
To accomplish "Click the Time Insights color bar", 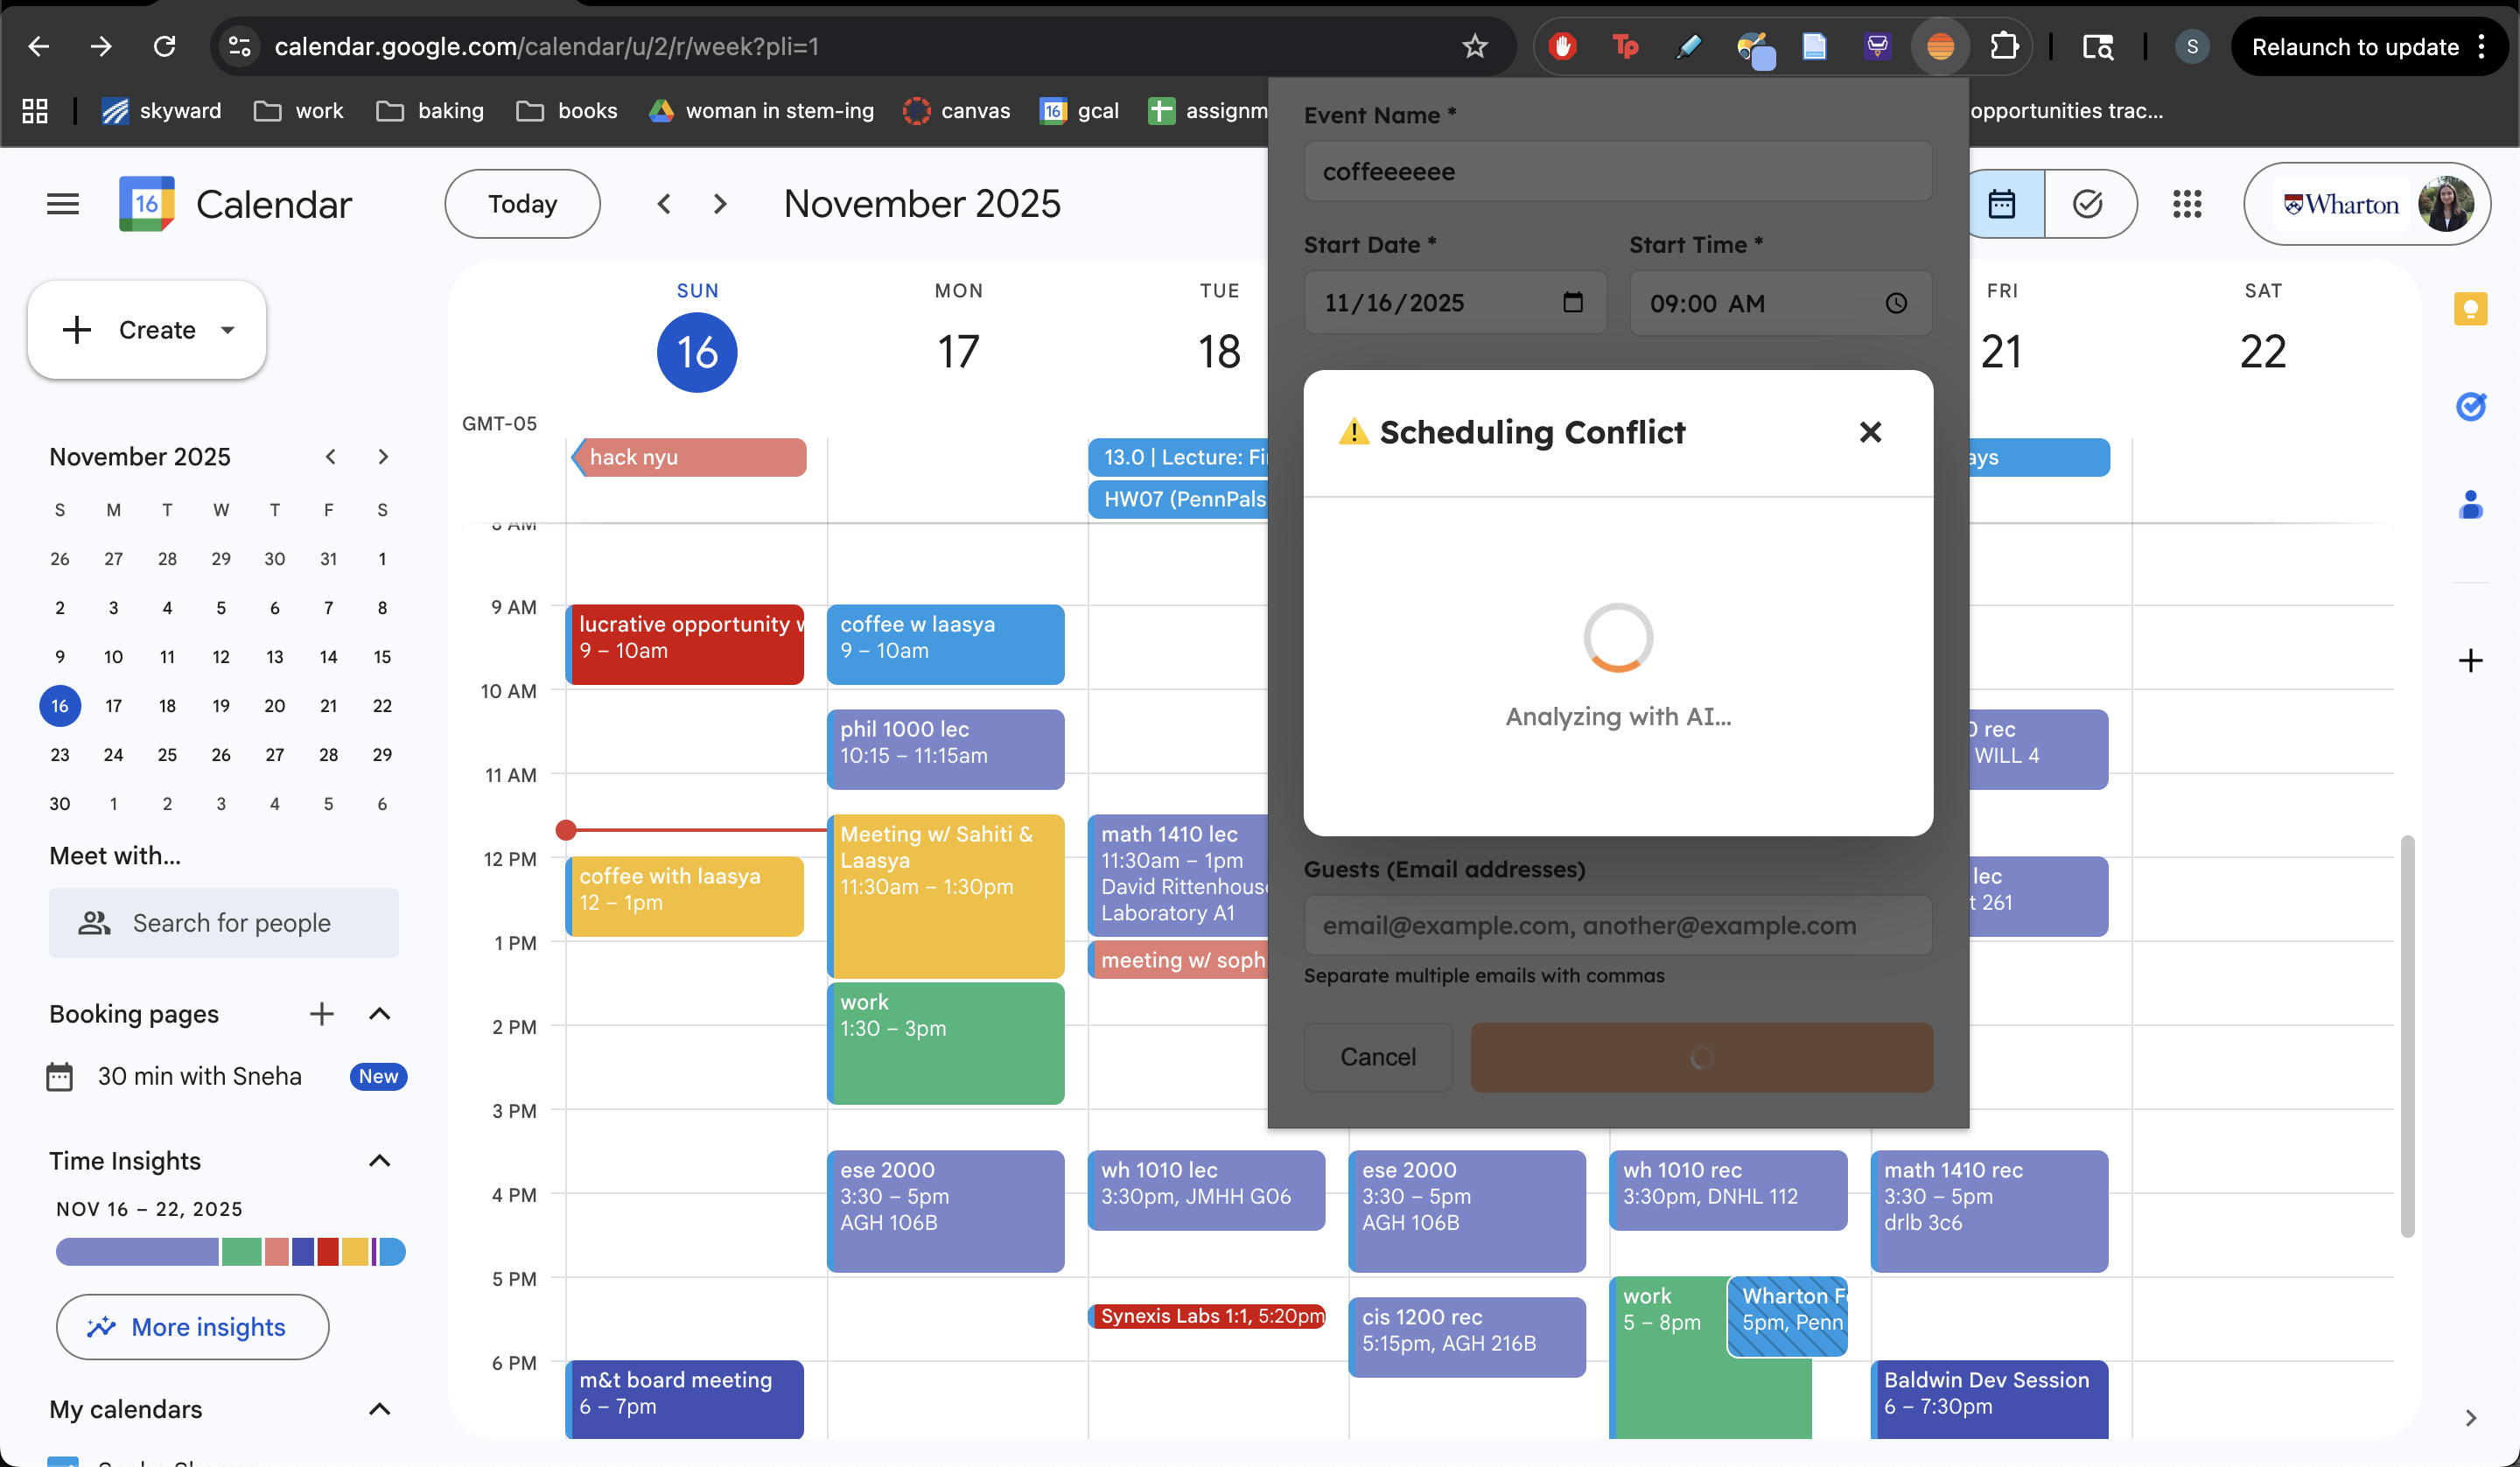I will (x=230, y=1252).
